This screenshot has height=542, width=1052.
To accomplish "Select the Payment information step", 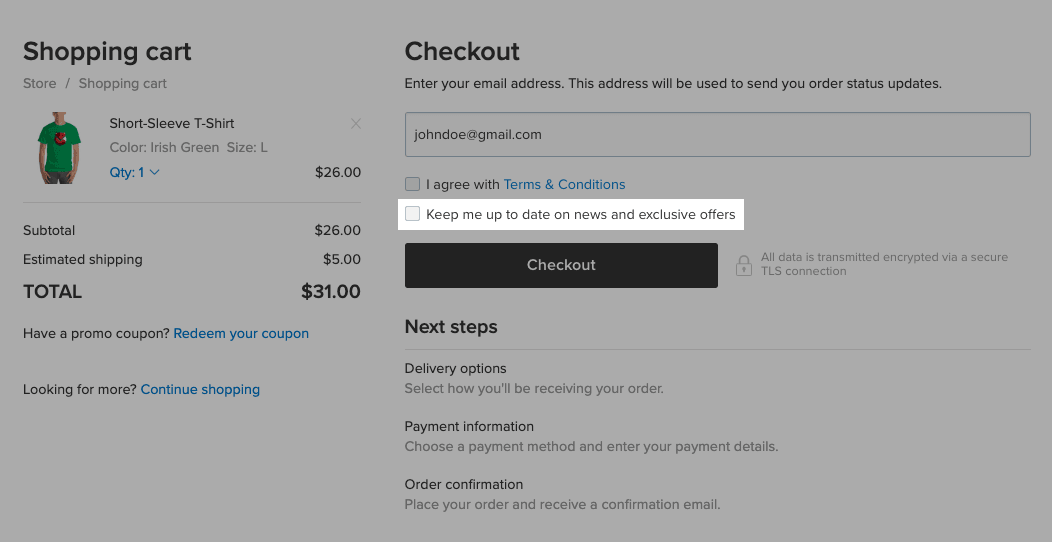I will coord(469,427).
